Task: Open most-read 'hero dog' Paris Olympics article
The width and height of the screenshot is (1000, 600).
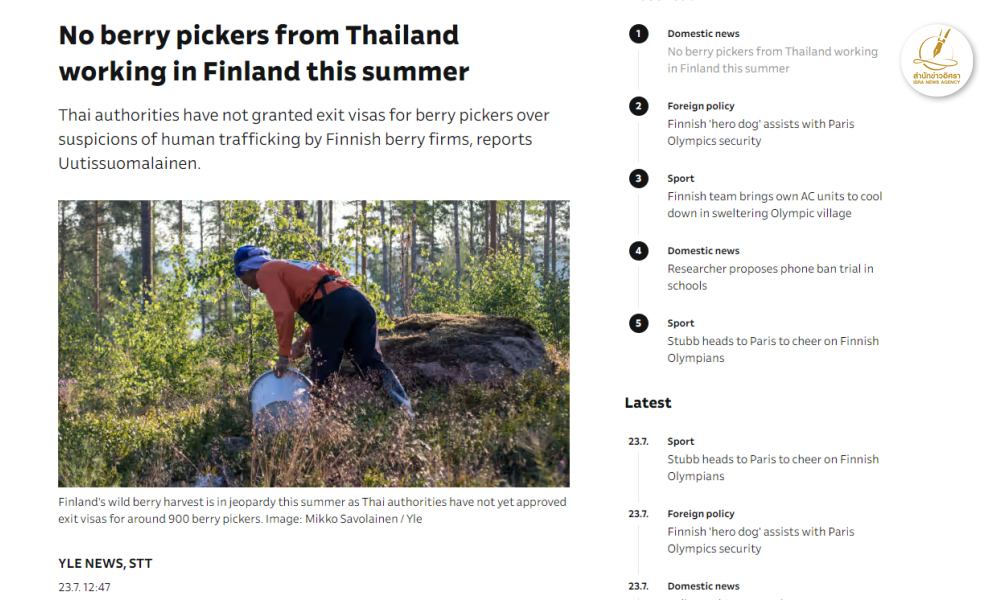Action: tap(760, 132)
